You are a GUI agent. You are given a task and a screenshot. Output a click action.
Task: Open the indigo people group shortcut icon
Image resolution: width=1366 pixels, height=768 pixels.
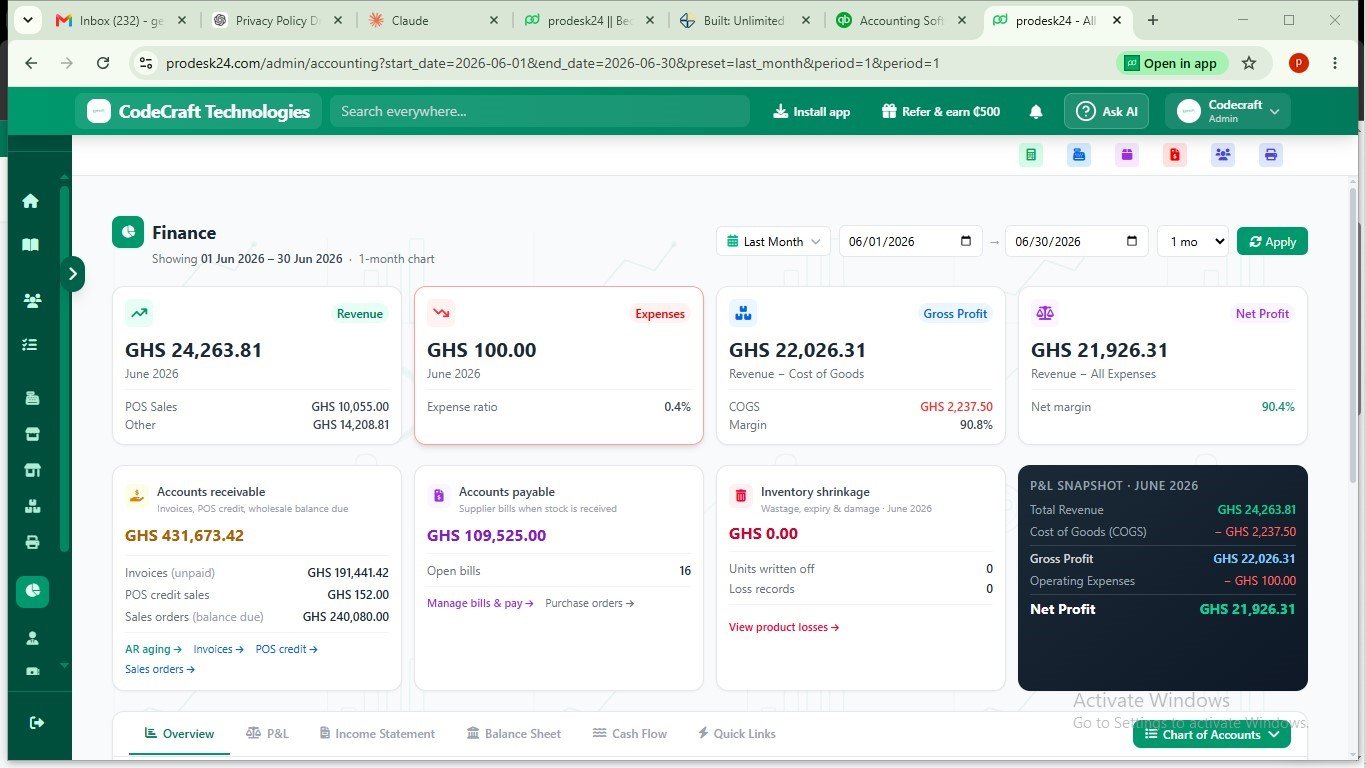[x=1223, y=155]
